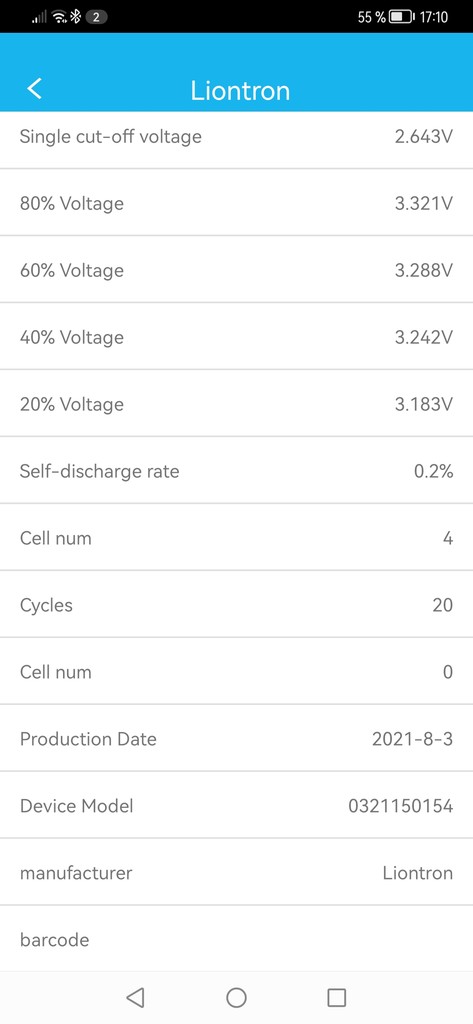The width and height of the screenshot is (473, 1024).
Task: Tap the back arrow in header
Action: (35, 89)
